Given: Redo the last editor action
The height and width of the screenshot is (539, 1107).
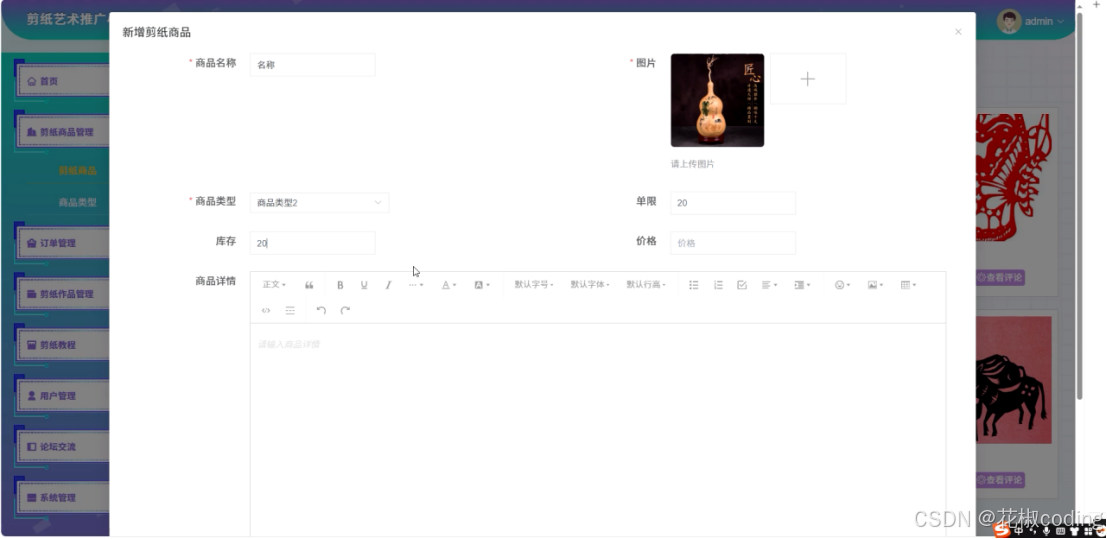Looking at the screenshot, I should click(x=345, y=310).
